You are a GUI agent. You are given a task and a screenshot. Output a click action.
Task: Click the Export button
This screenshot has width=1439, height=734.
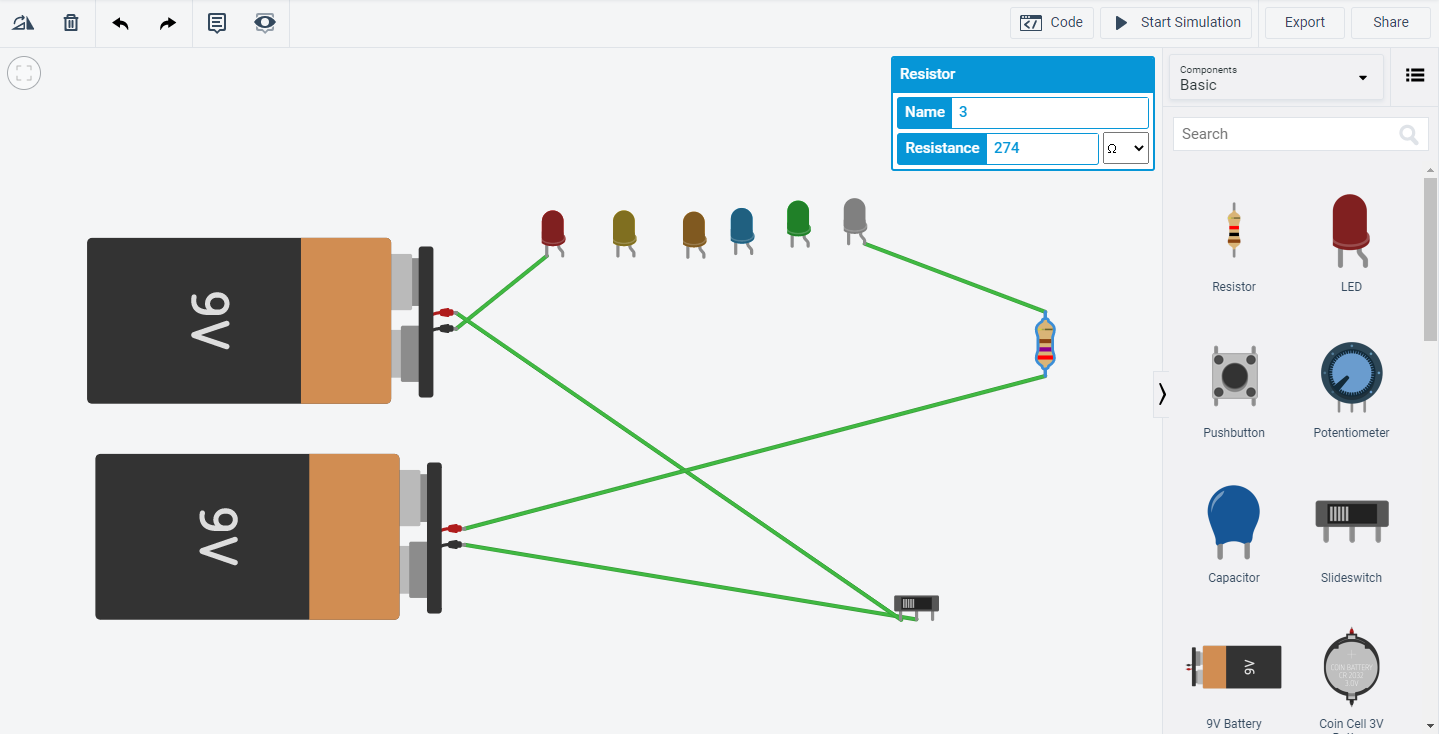tap(1304, 22)
